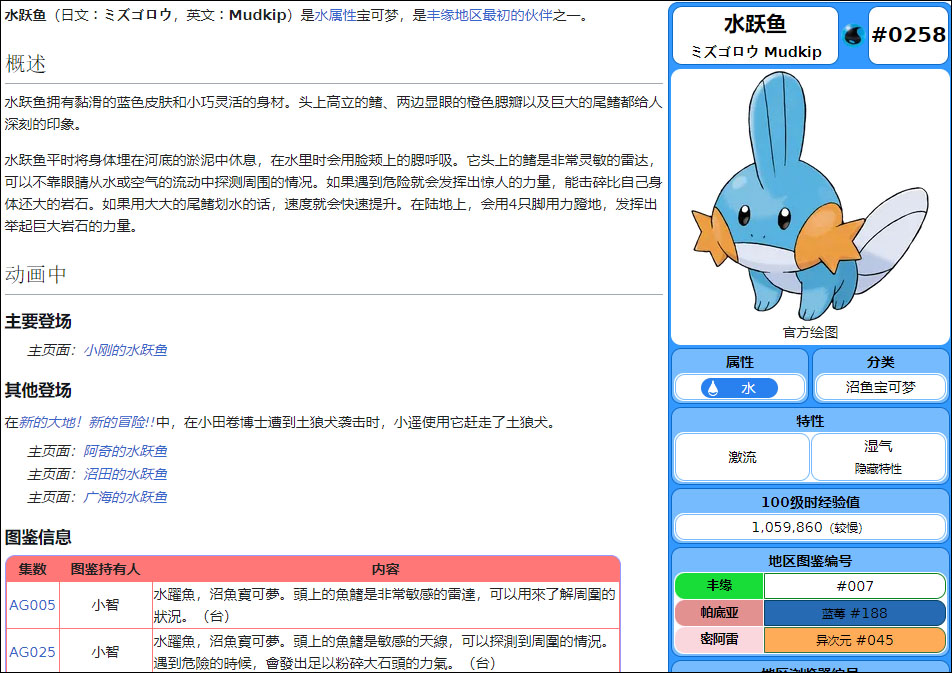The height and width of the screenshot is (673, 952).
Task: Click the 图鉴信息 subheading
Action: pyautogui.click(x=38, y=537)
